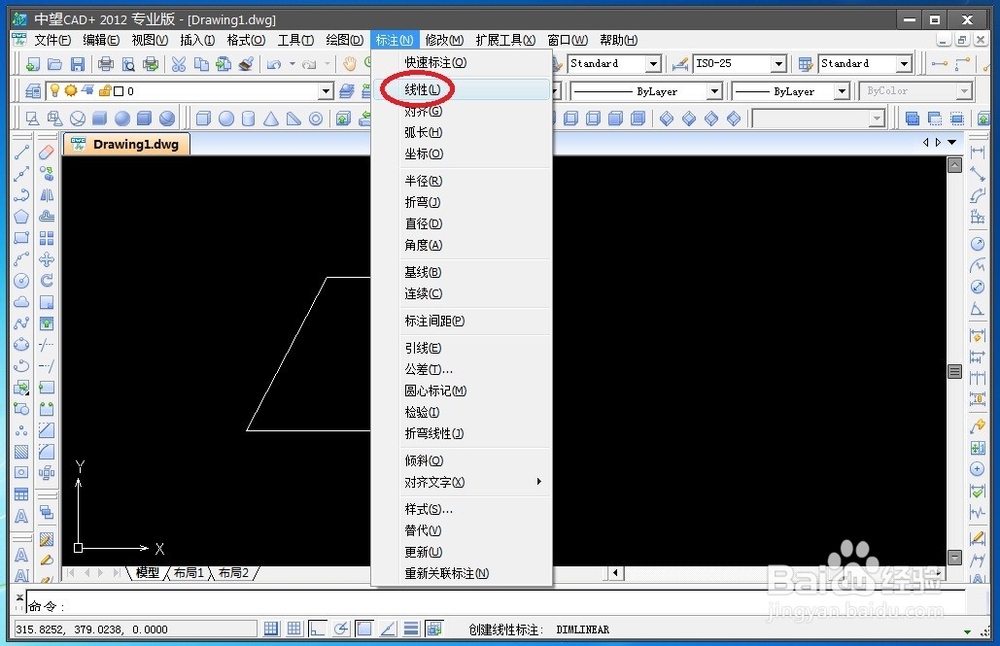Viewport: 1000px width, 646px height.
Task: Click the Match Properties brush icon
Action: tap(246, 64)
